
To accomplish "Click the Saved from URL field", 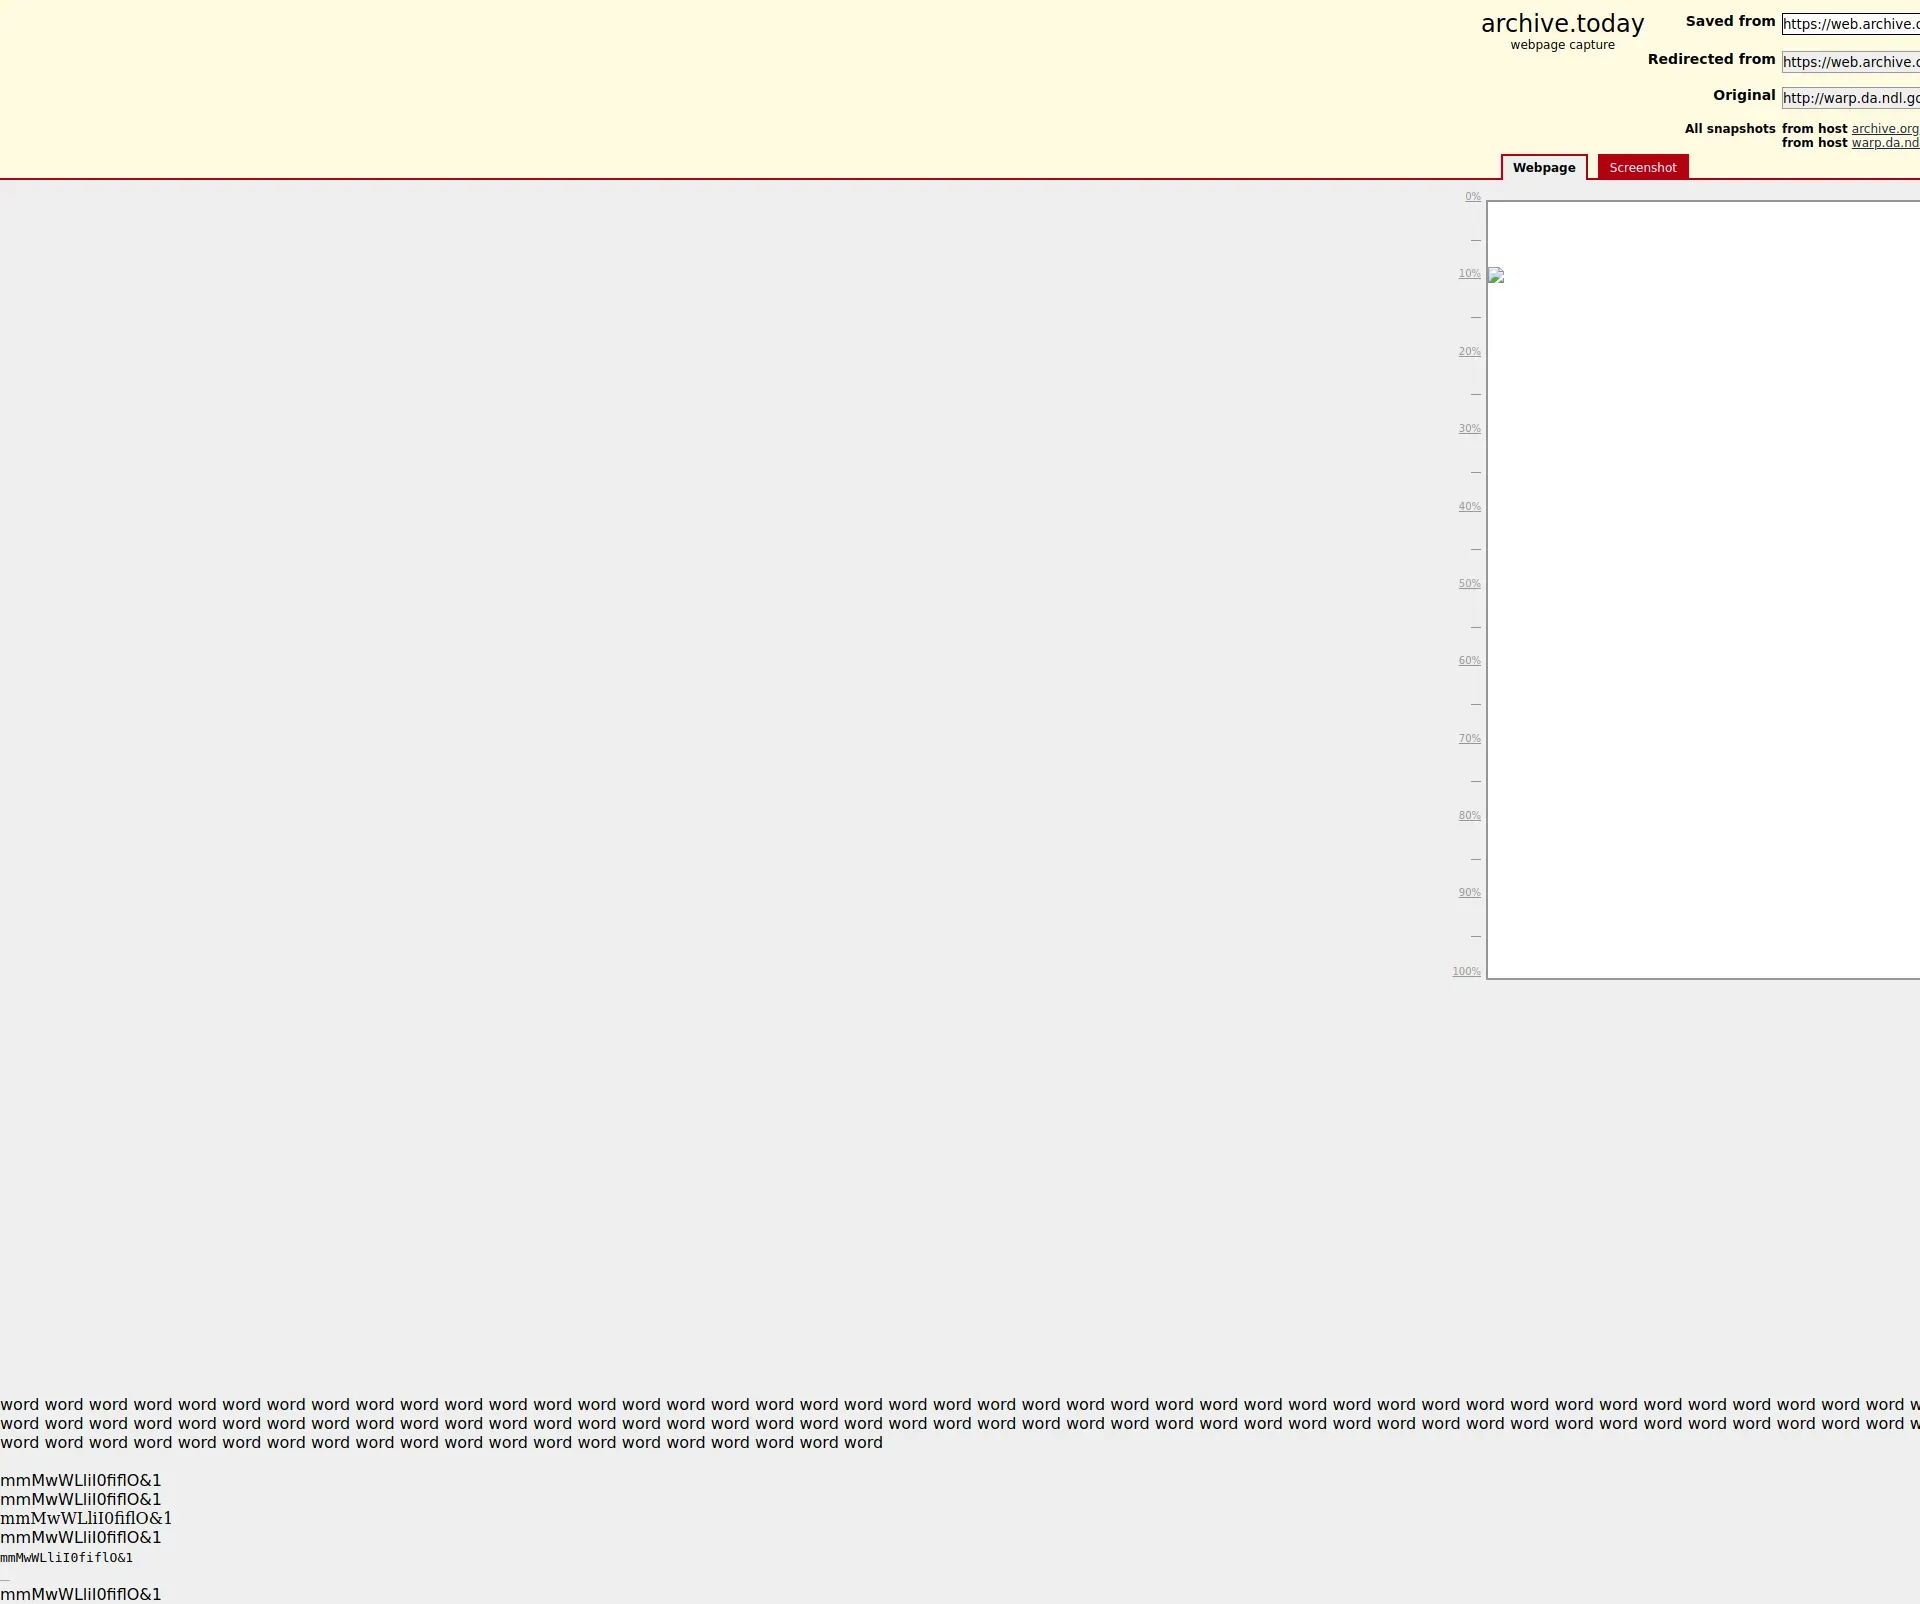I will click(x=1850, y=24).
